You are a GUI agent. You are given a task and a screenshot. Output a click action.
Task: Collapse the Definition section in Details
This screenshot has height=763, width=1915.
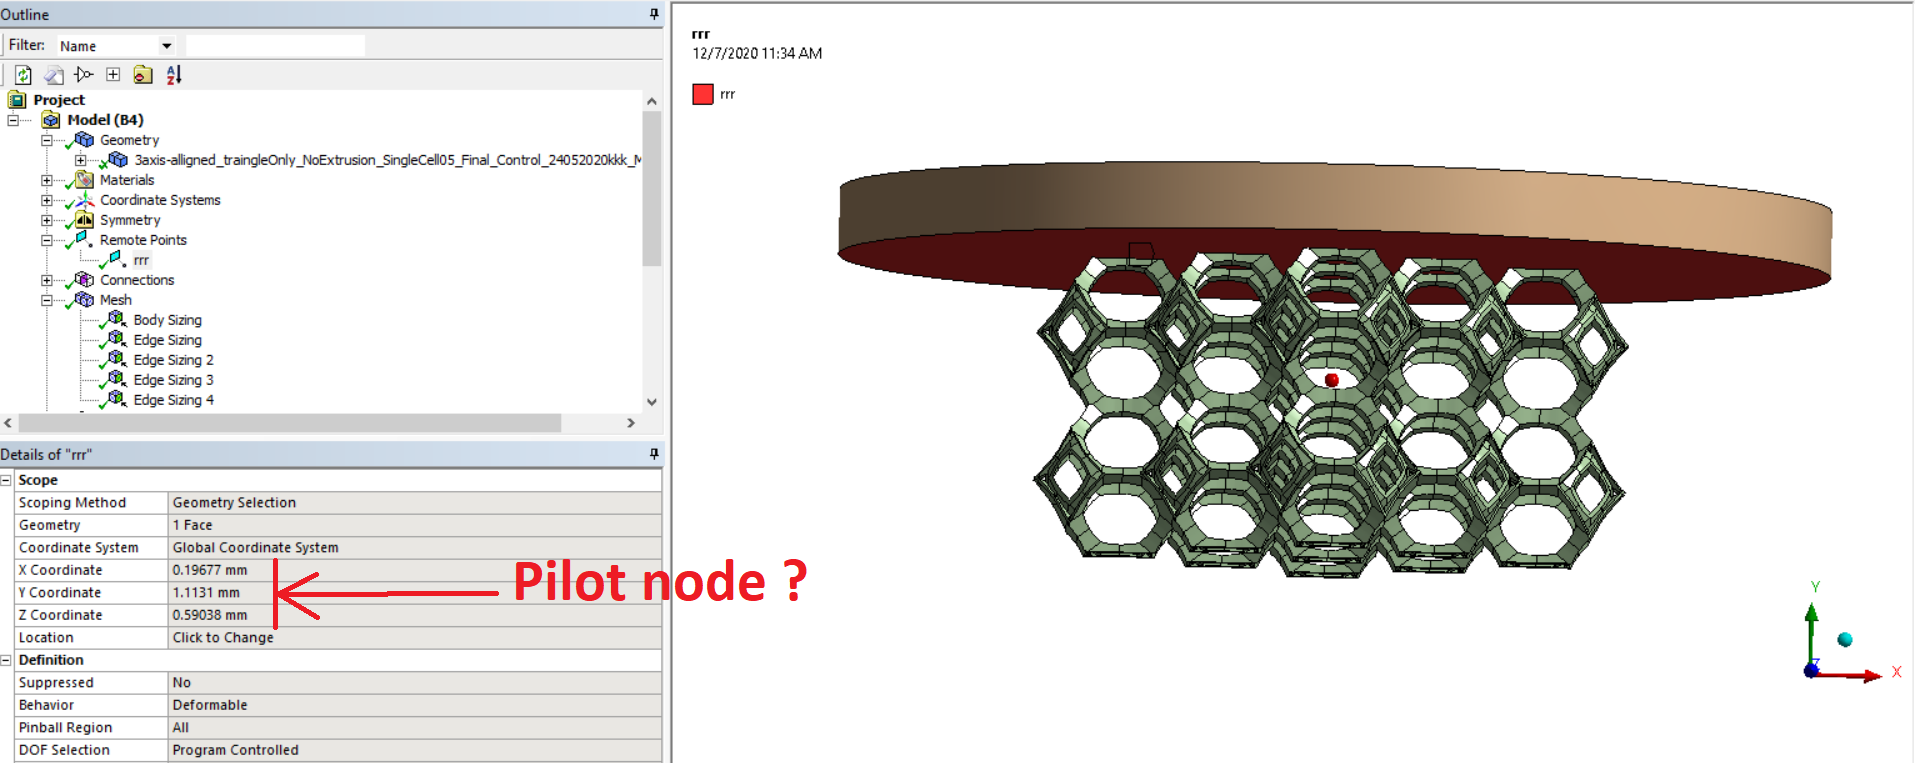tap(6, 660)
